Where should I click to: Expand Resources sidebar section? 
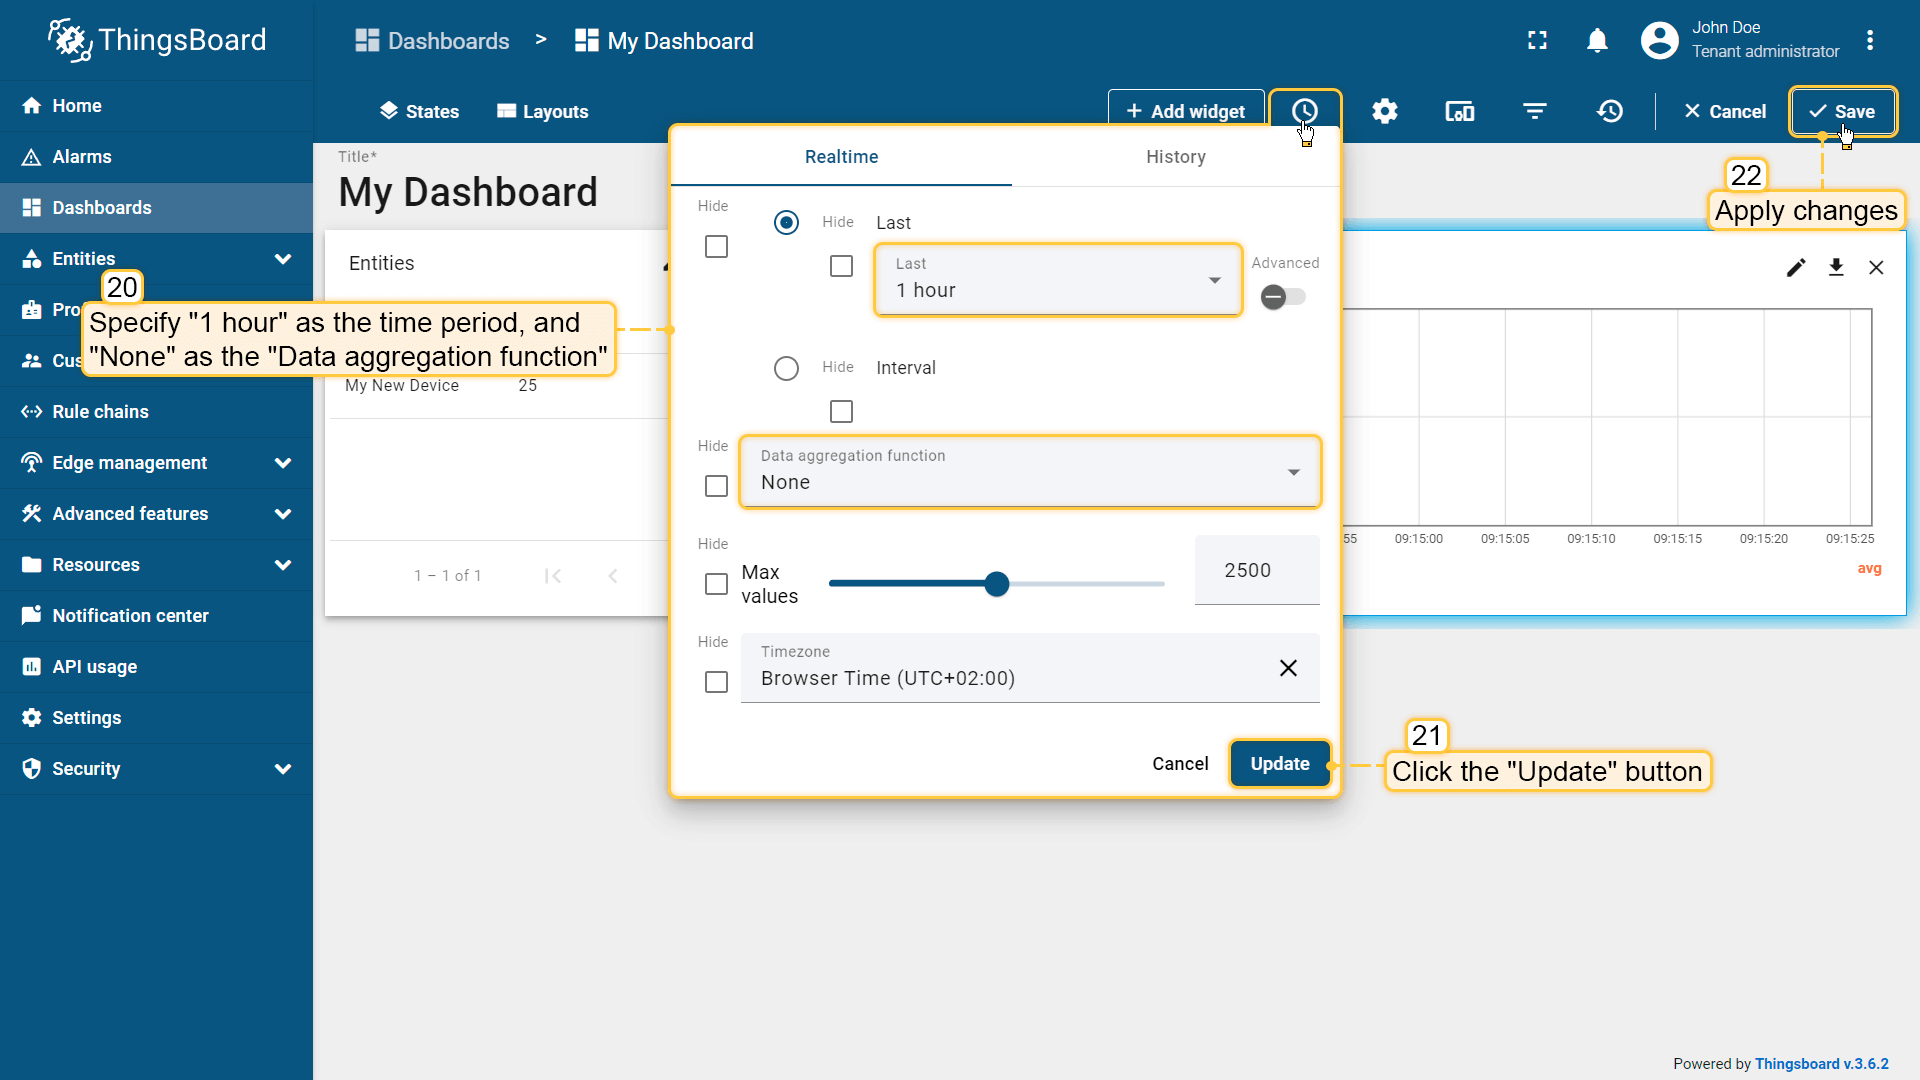(283, 565)
